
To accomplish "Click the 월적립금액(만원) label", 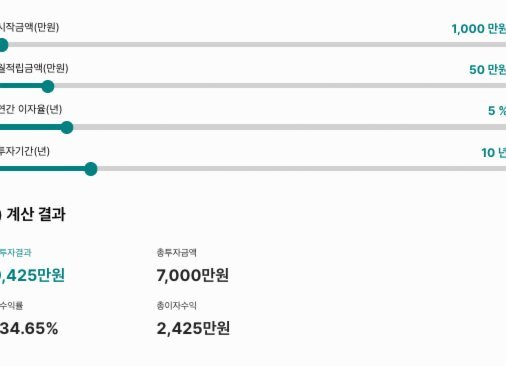I will (x=34, y=68).
